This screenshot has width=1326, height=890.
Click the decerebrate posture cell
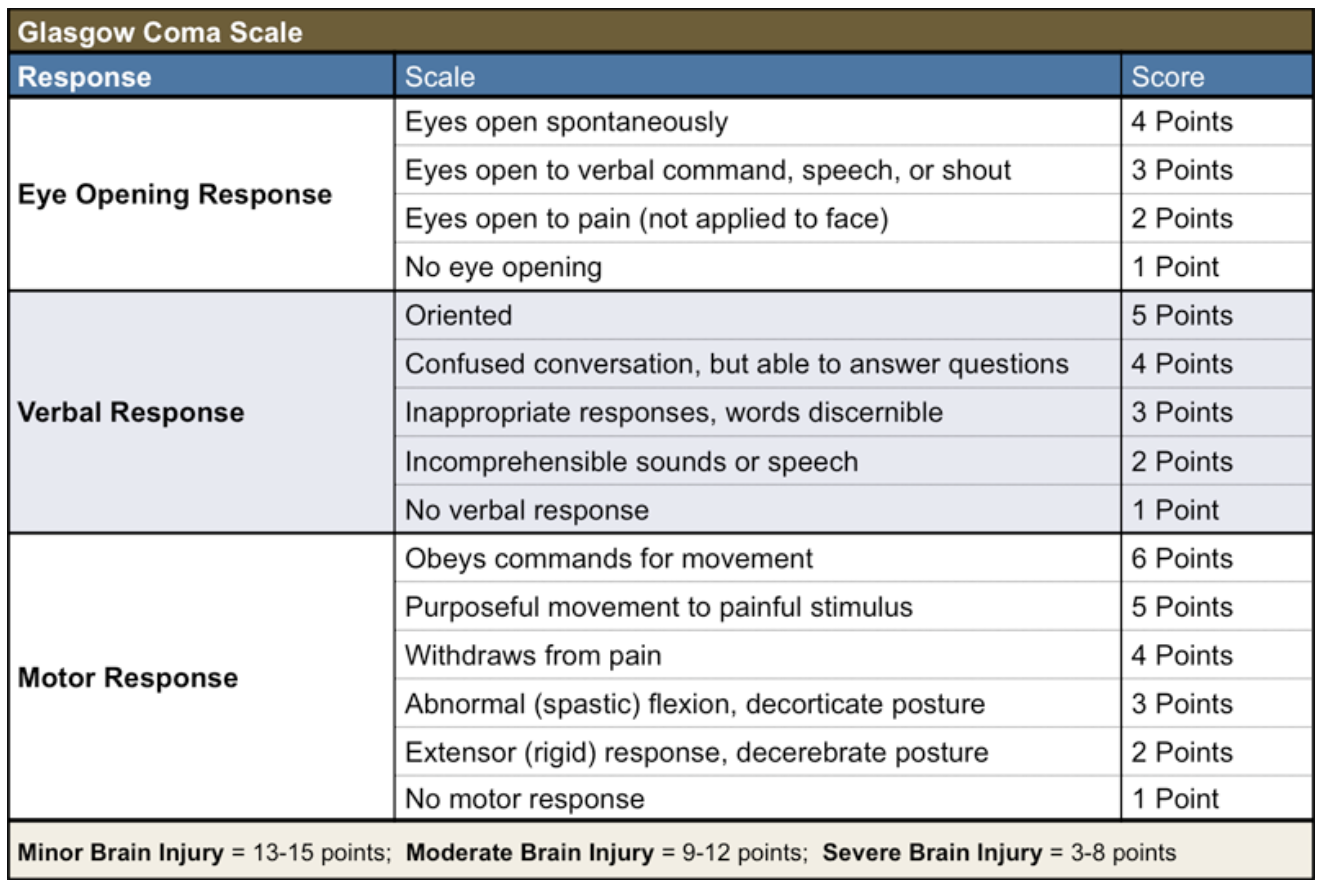(x=758, y=751)
